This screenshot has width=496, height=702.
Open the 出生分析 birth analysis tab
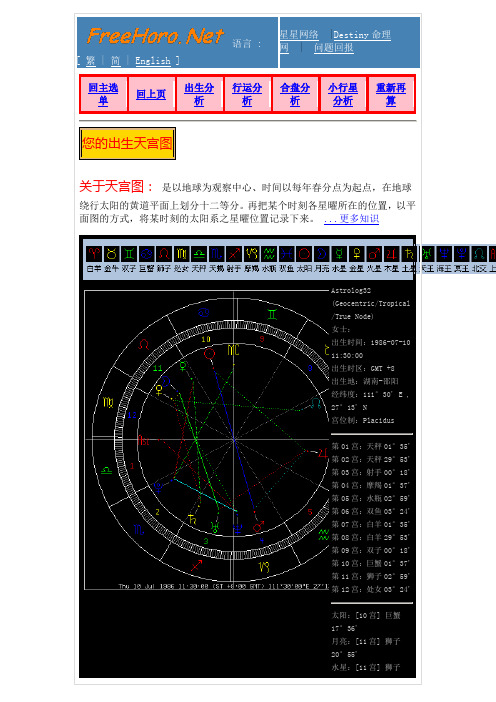click(x=199, y=94)
